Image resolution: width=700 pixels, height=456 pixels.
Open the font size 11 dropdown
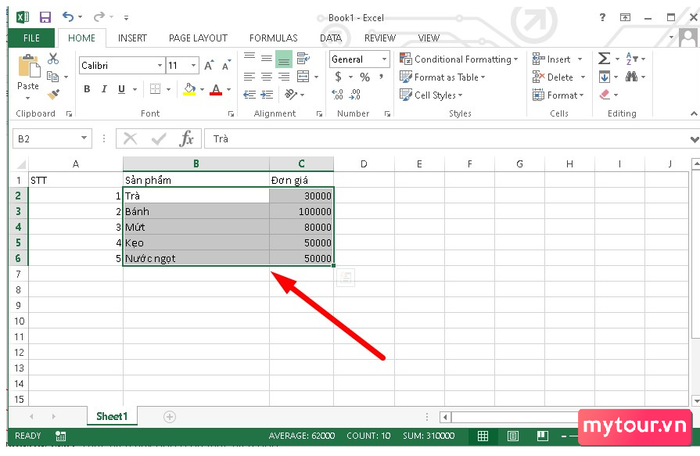[194, 65]
